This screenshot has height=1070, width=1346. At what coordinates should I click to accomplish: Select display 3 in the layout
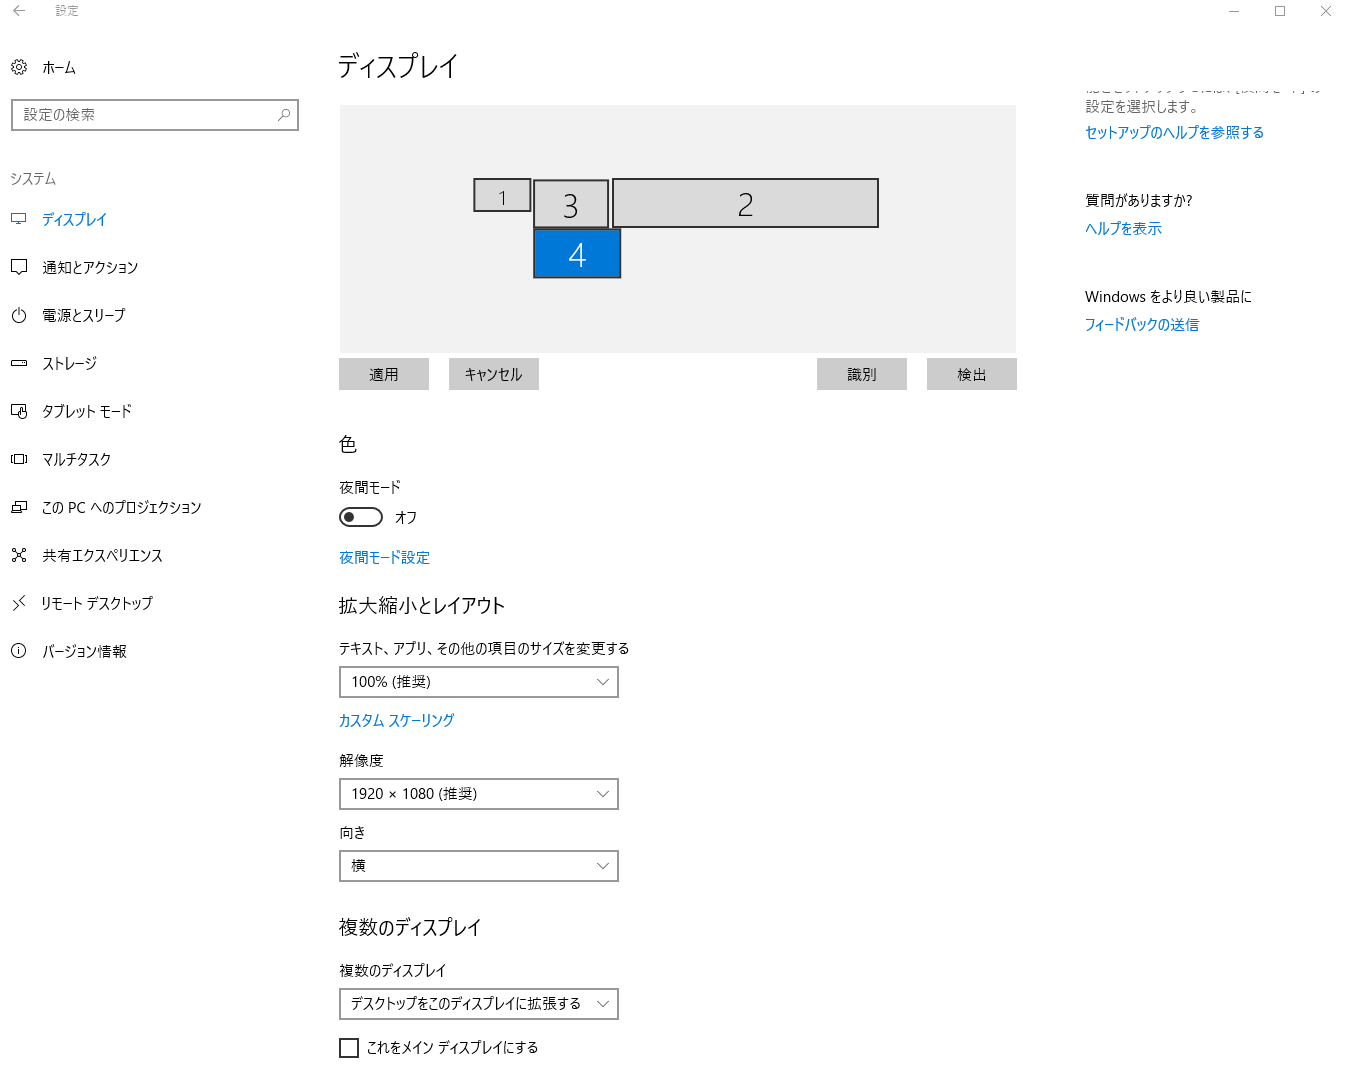click(571, 205)
